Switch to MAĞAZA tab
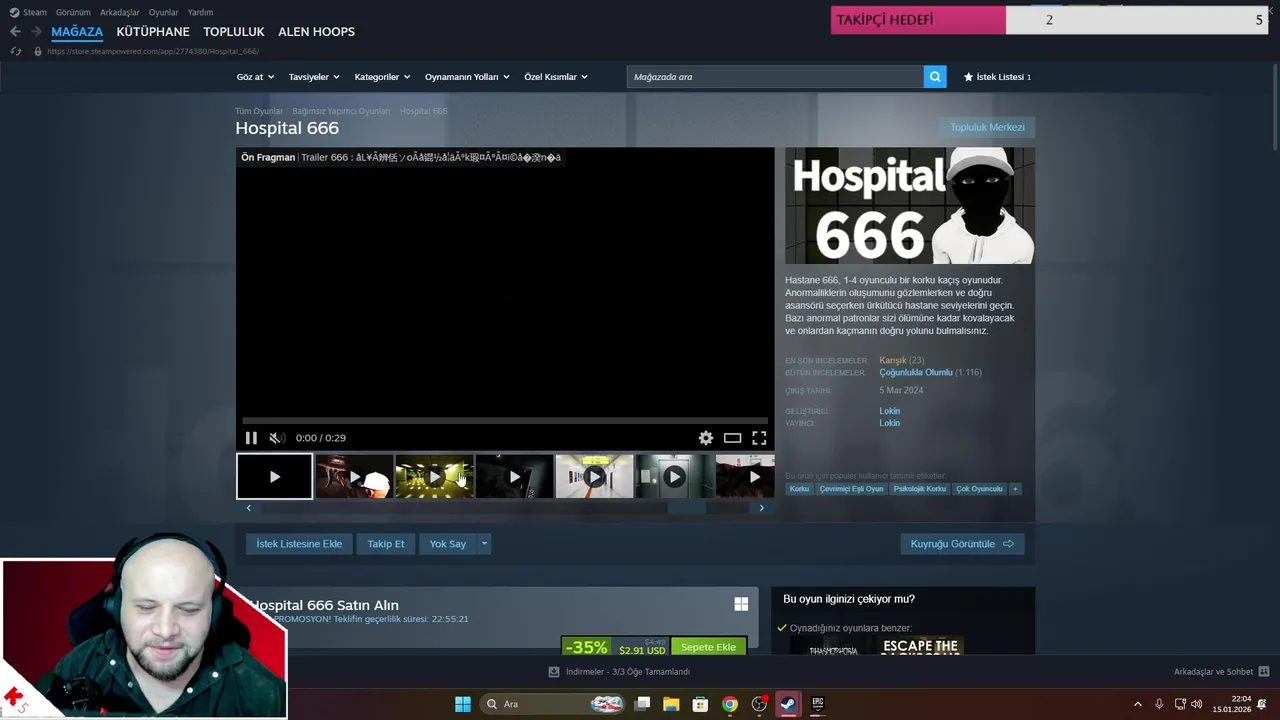 pyautogui.click(x=77, y=32)
